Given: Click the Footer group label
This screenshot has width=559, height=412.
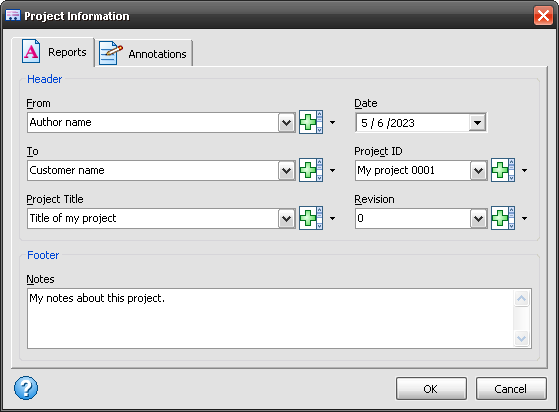Looking at the screenshot, I should 43,255.
